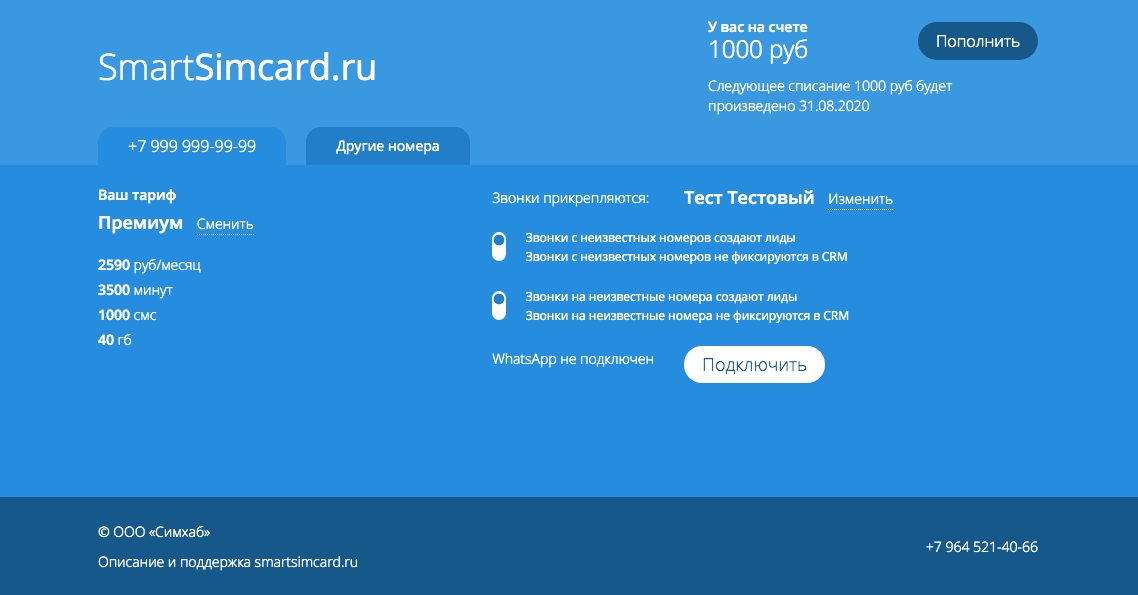Screen dimensions: 1138x595
Task: Click Изменить next to Тест Тестовый
Action: pyautogui.click(x=860, y=199)
